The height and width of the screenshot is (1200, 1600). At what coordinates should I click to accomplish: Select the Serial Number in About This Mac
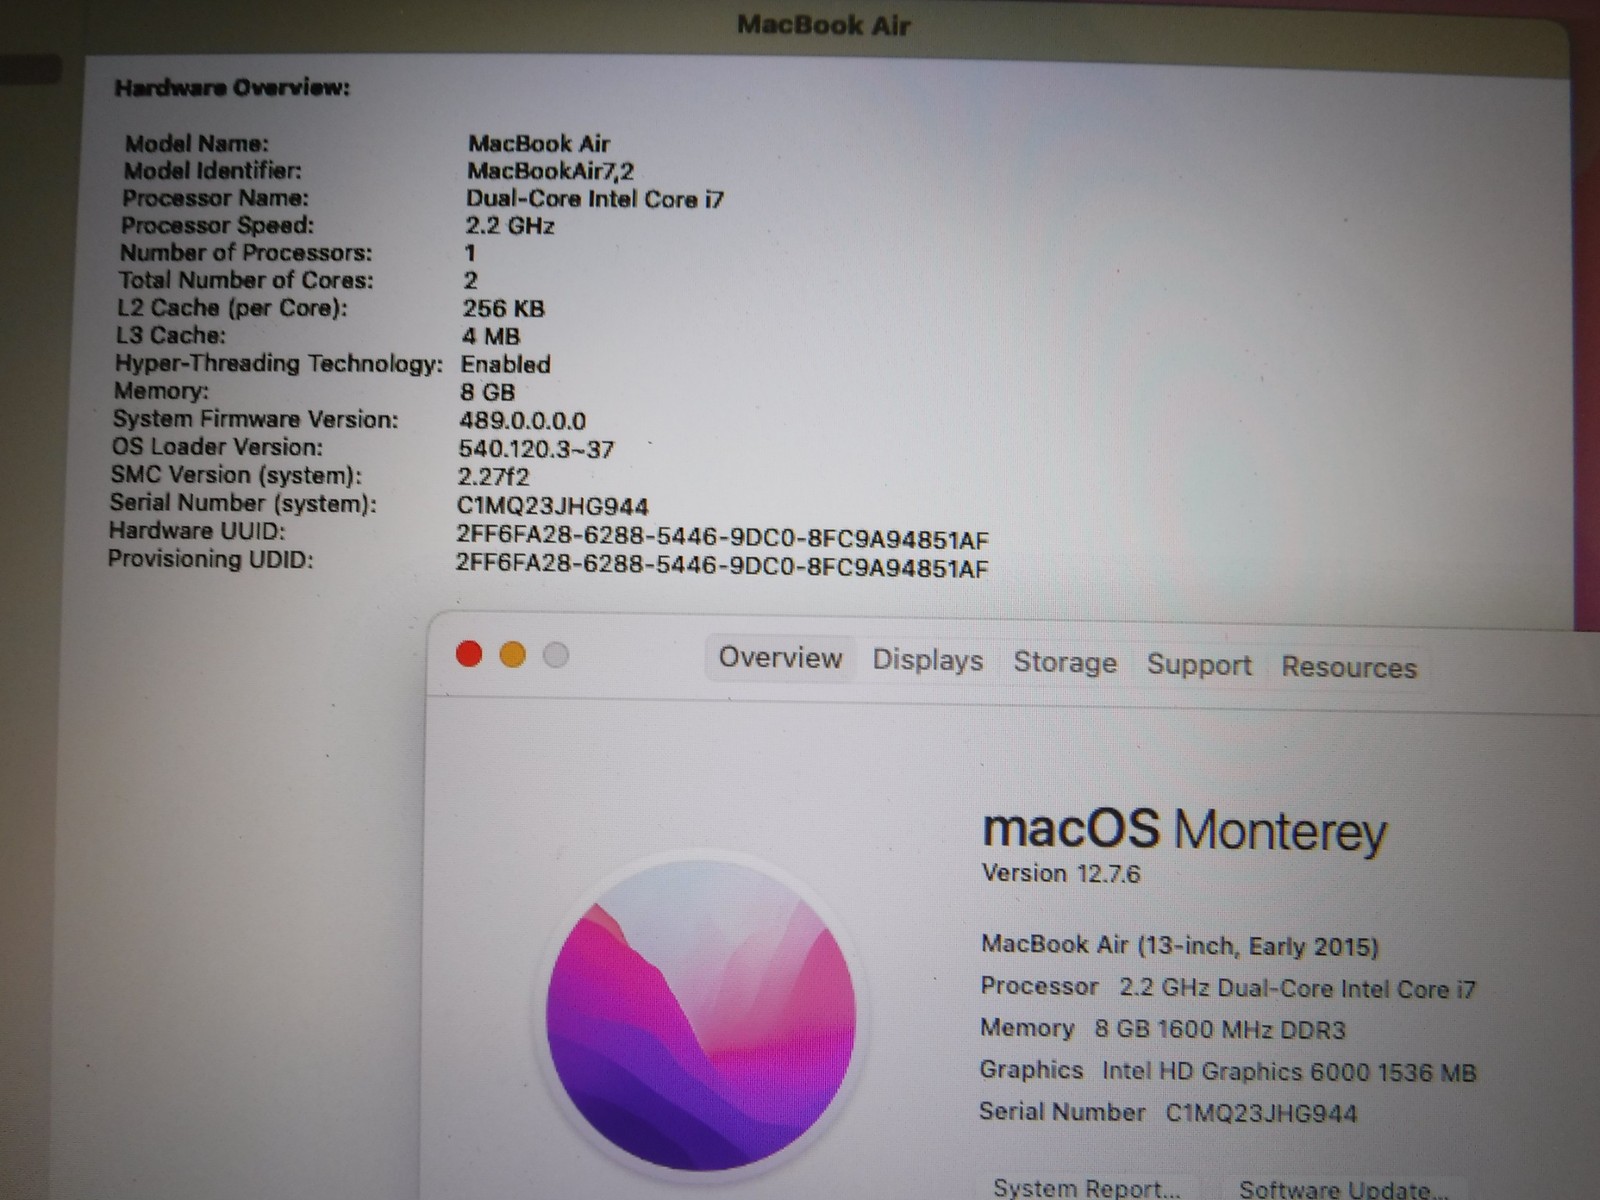[1261, 1113]
